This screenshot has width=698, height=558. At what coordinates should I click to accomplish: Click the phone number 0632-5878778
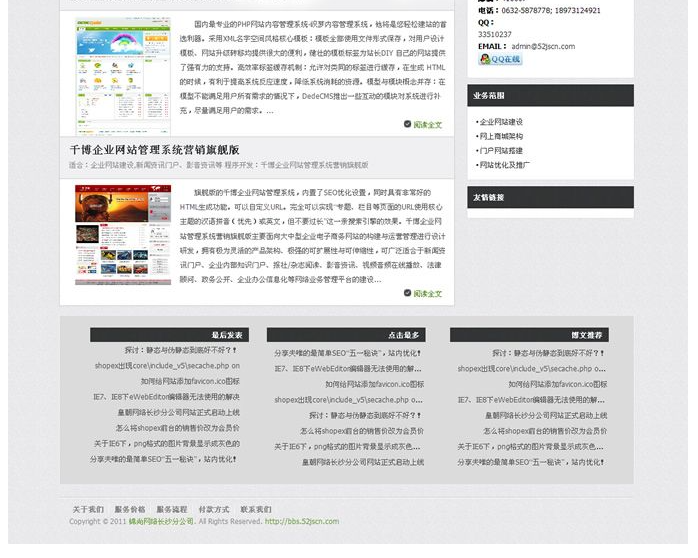(x=526, y=10)
